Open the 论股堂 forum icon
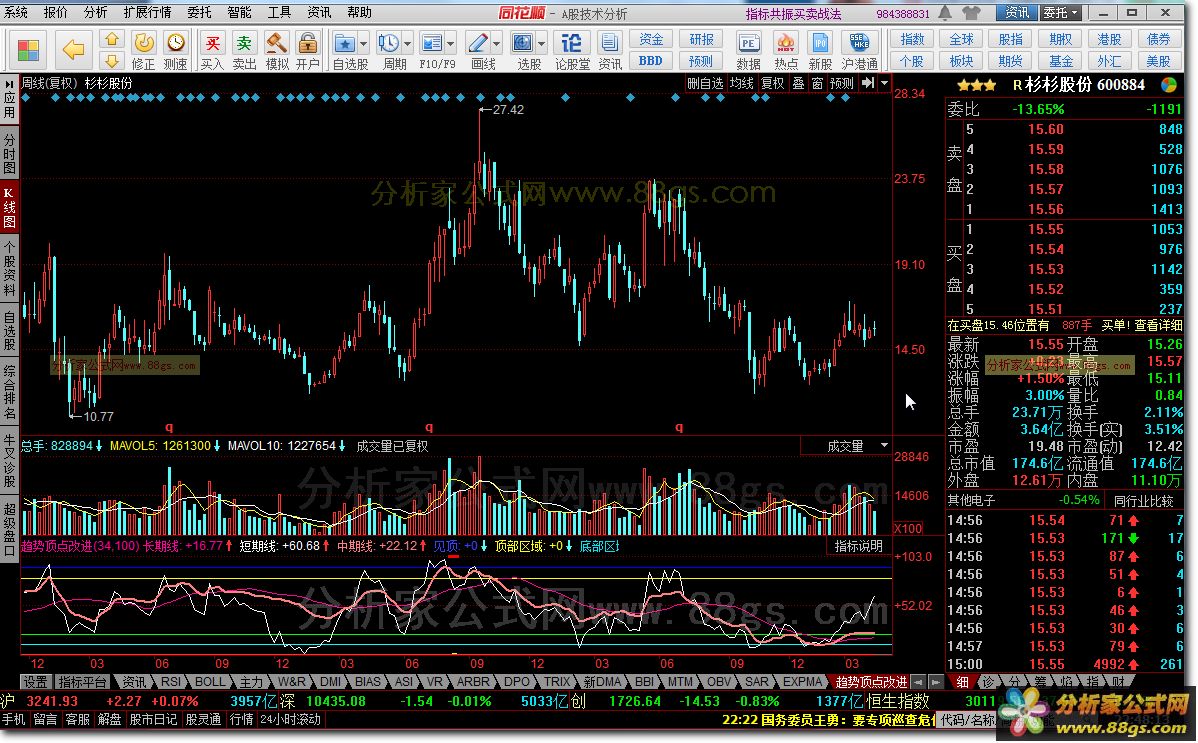The width and height of the screenshot is (1198, 743). 571,43
